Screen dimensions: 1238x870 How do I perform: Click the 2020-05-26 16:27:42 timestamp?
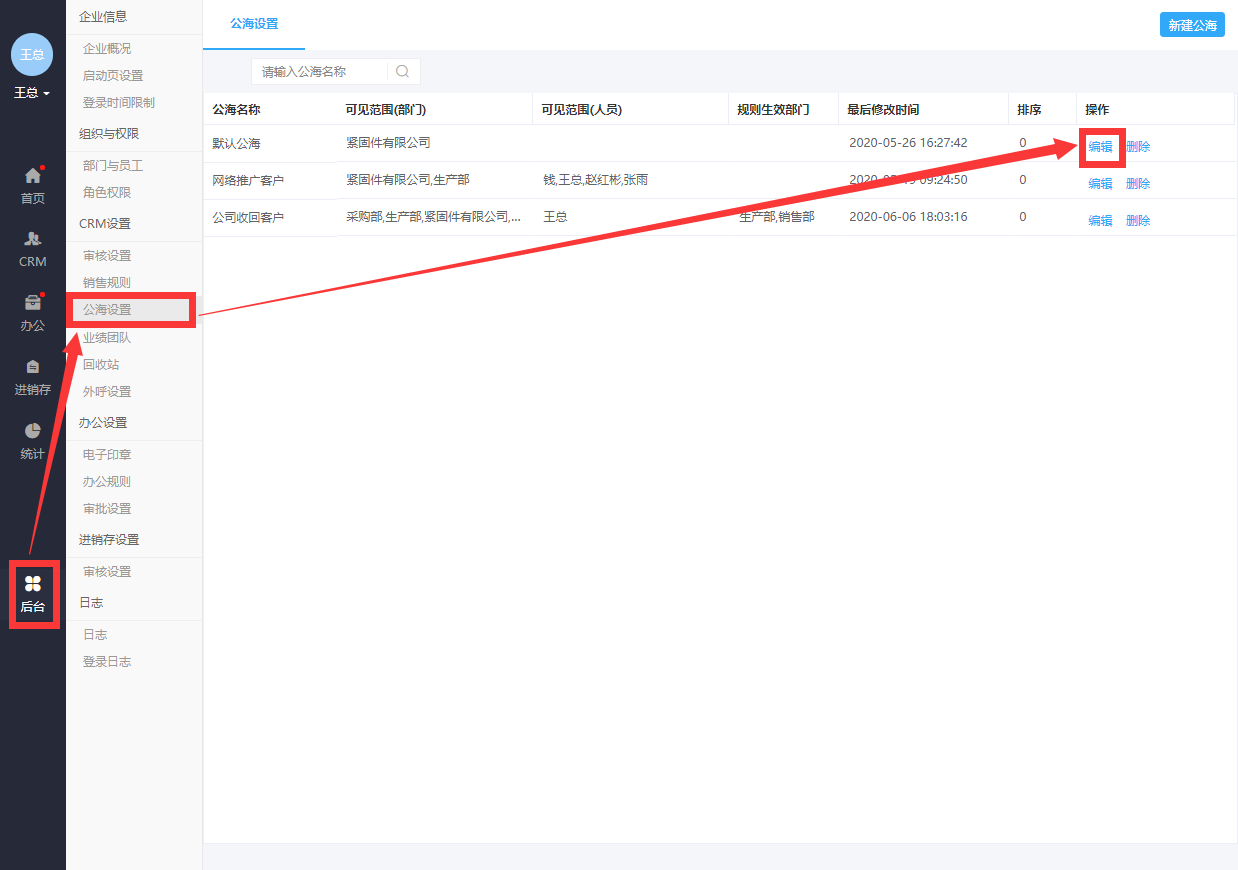tap(908, 143)
